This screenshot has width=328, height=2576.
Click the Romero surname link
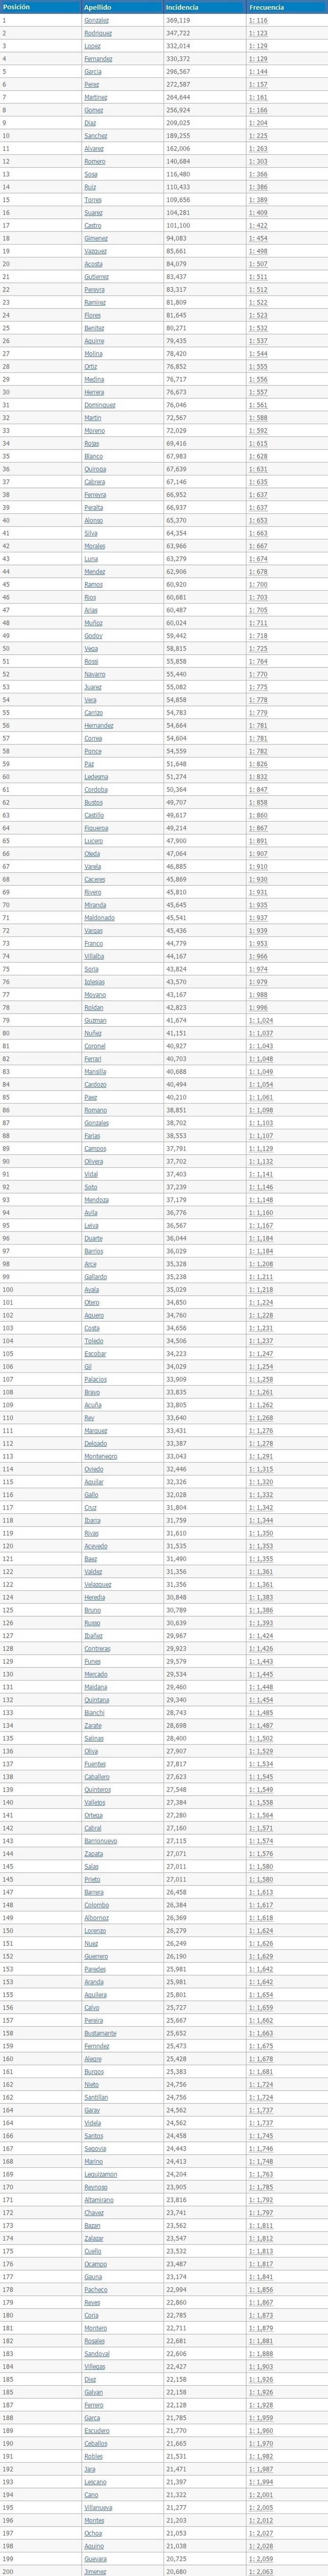(95, 161)
